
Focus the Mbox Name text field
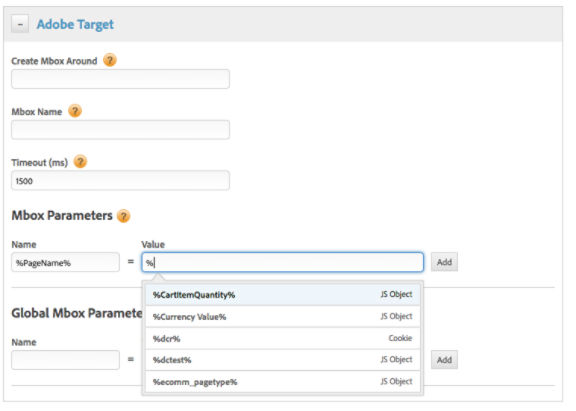[x=120, y=130]
